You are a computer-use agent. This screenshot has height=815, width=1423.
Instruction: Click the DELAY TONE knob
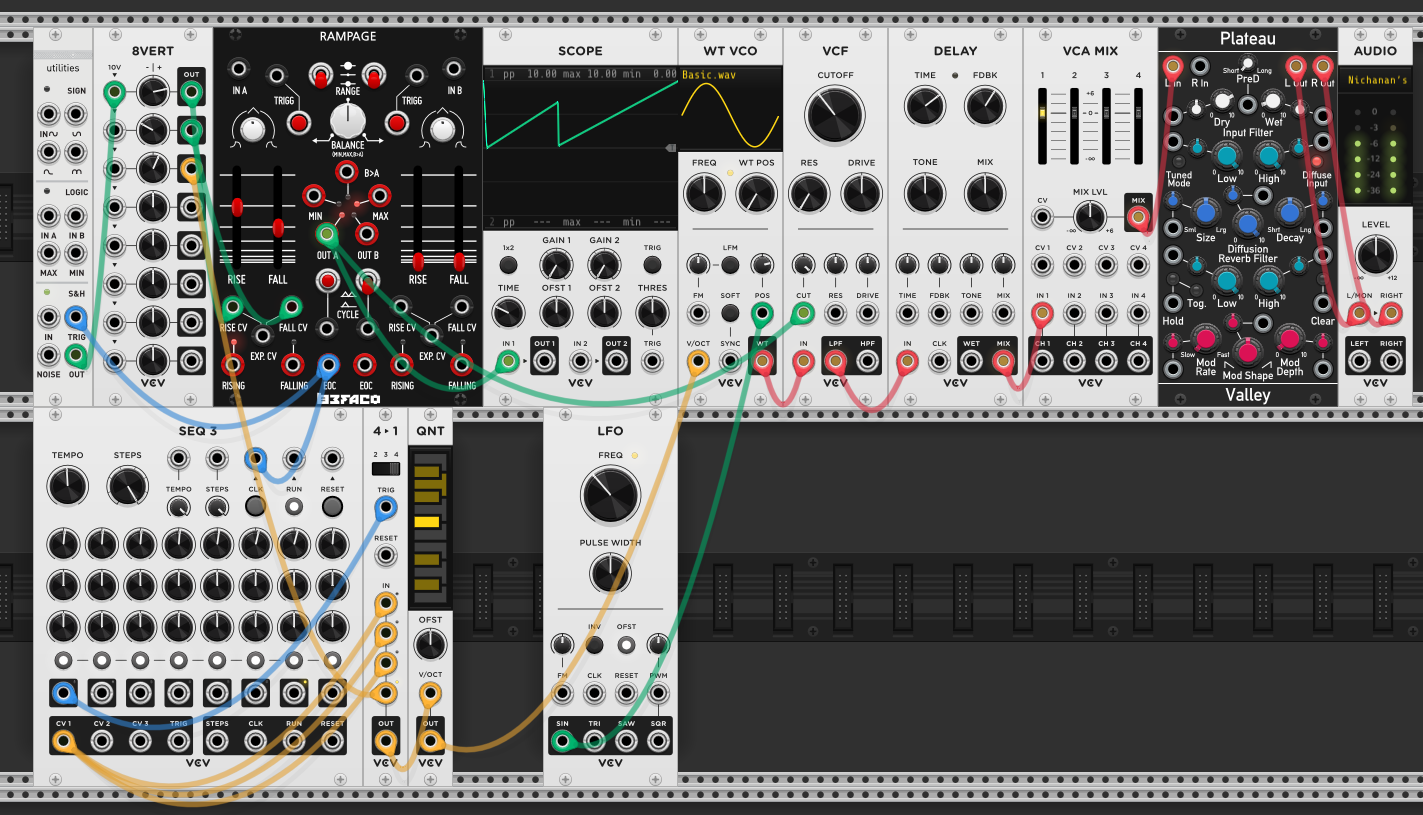click(x=925, y=194)
